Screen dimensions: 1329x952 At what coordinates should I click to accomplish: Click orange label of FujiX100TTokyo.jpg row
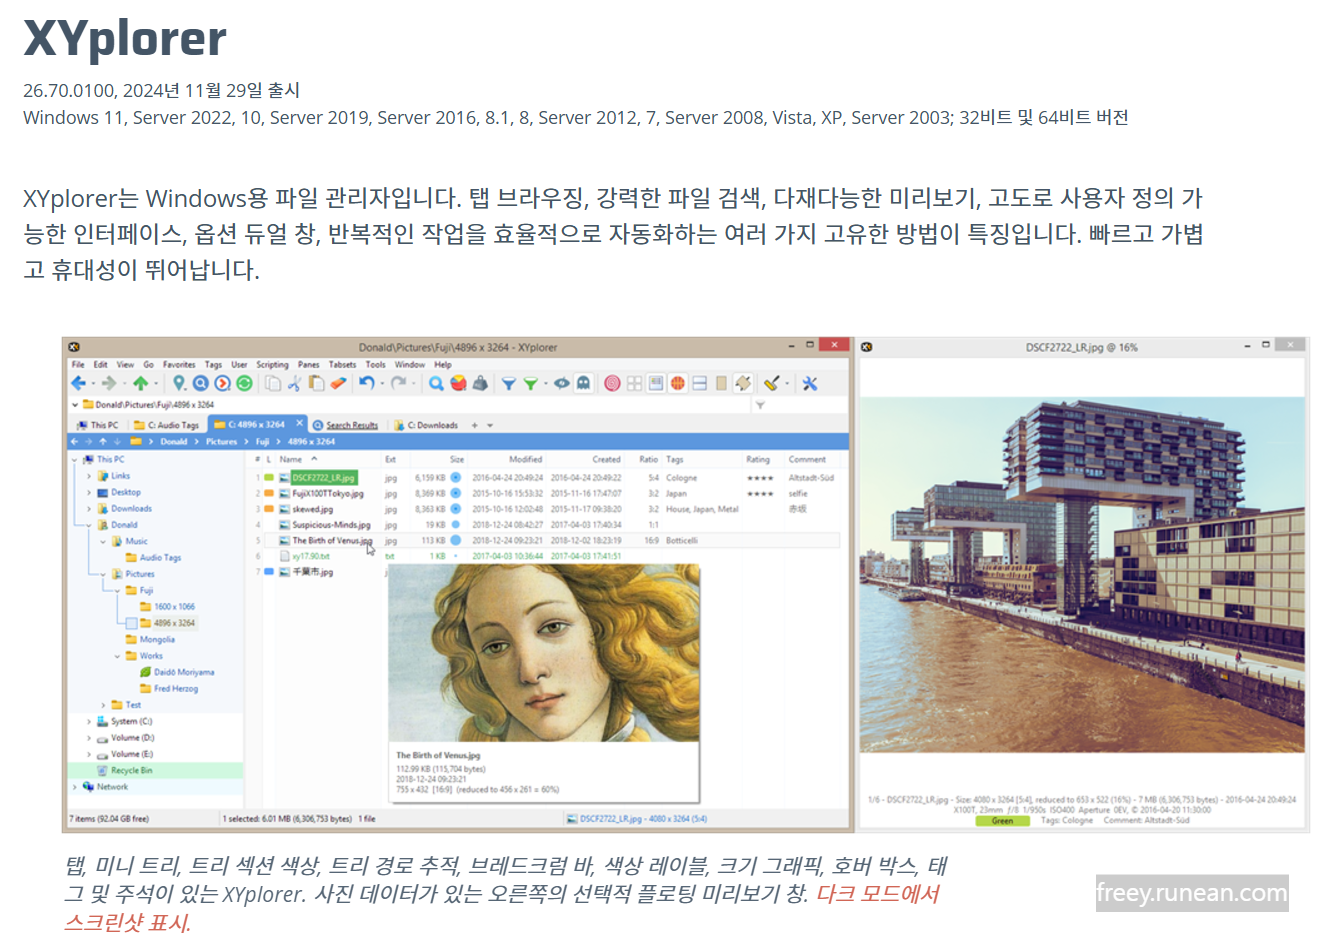point(269,493)
